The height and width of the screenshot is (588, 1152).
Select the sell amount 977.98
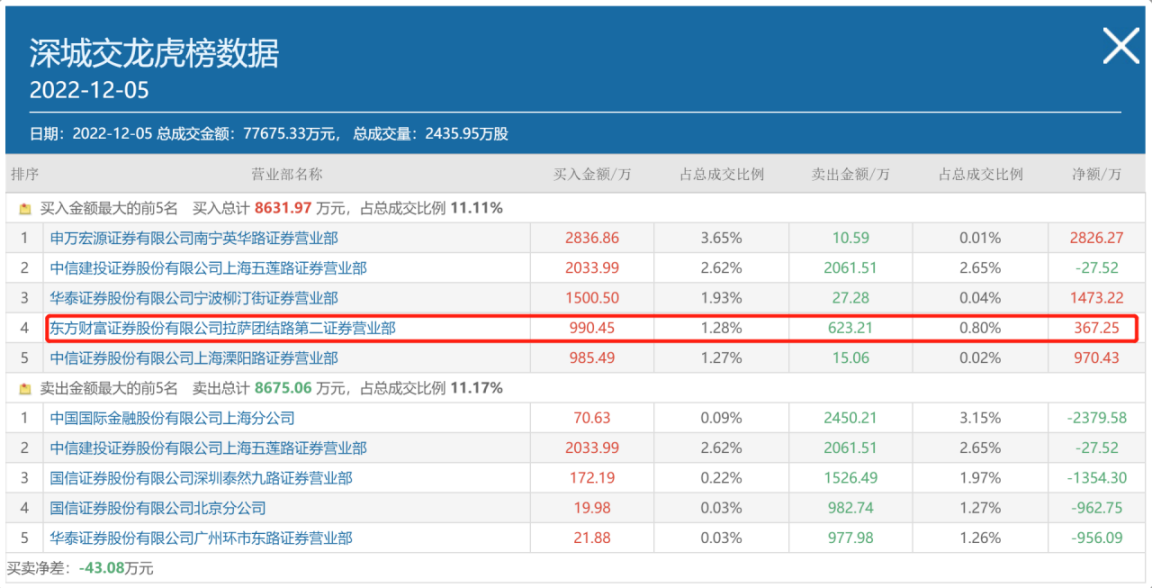tap(851, 538)
